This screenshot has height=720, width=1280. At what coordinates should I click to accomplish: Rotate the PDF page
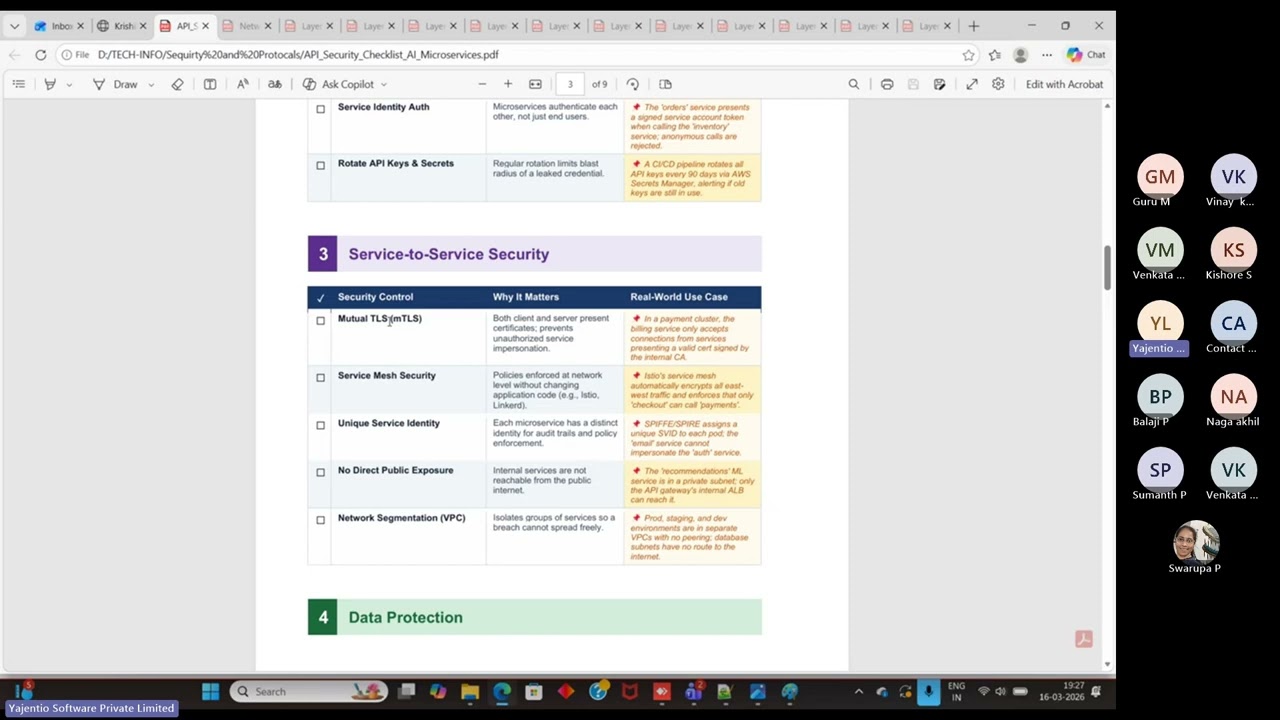click(633, 84)
